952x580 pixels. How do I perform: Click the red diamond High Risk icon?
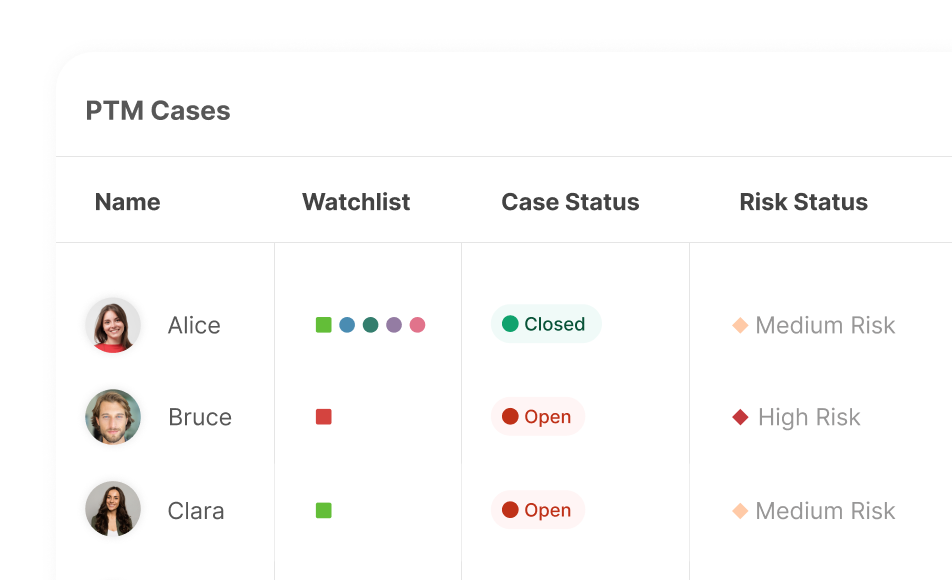(x=740, y=417)
